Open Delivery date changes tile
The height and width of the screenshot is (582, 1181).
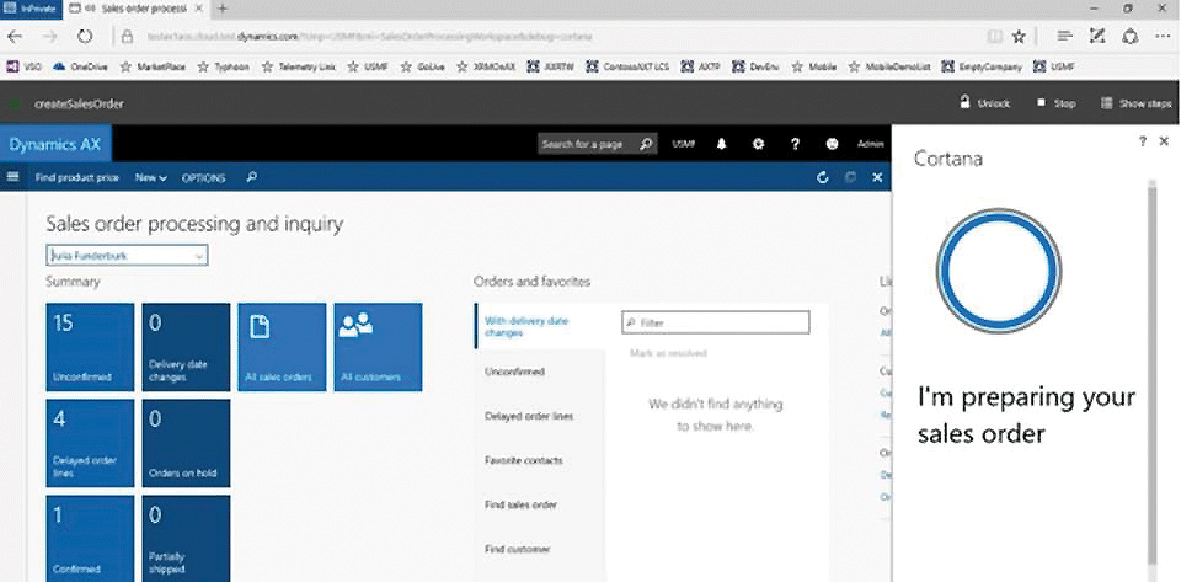click(x=186, y=347)
